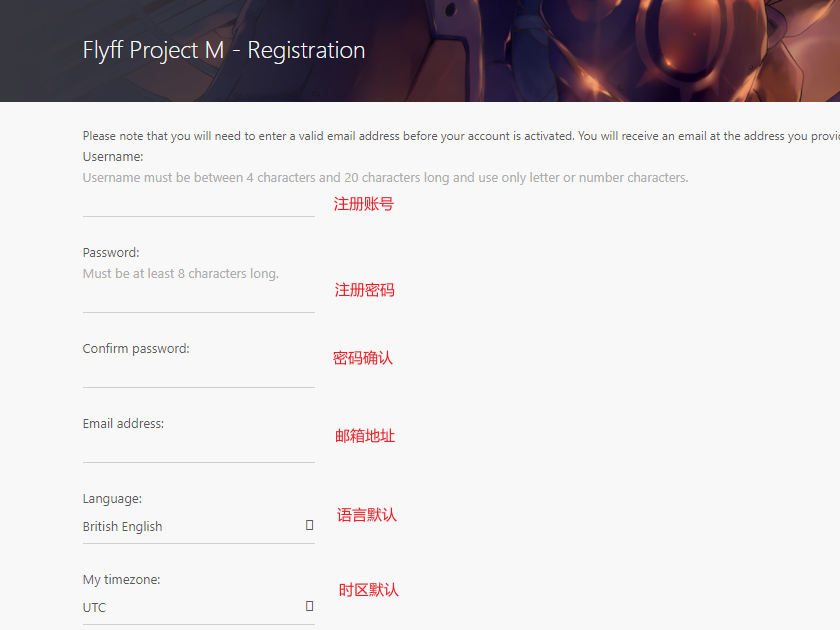Focus the Password input field
The height and width of the screenshot is (630, 840).
coord(198,299)
